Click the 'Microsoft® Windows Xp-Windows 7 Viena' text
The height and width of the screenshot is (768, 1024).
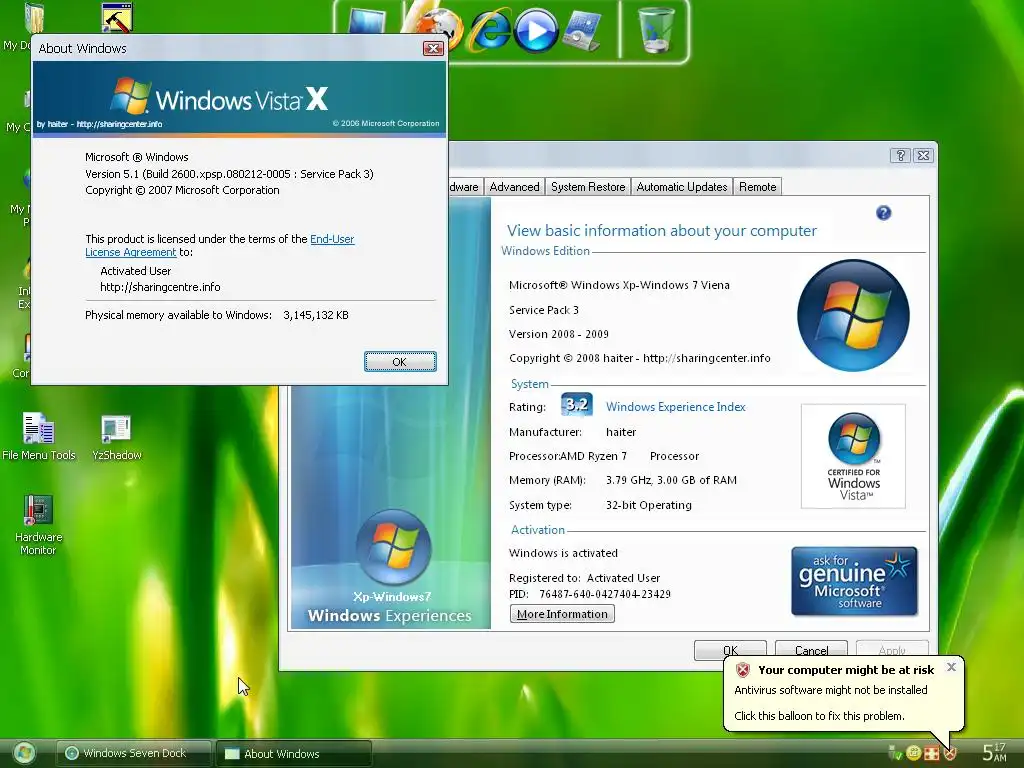click(619, 285)
